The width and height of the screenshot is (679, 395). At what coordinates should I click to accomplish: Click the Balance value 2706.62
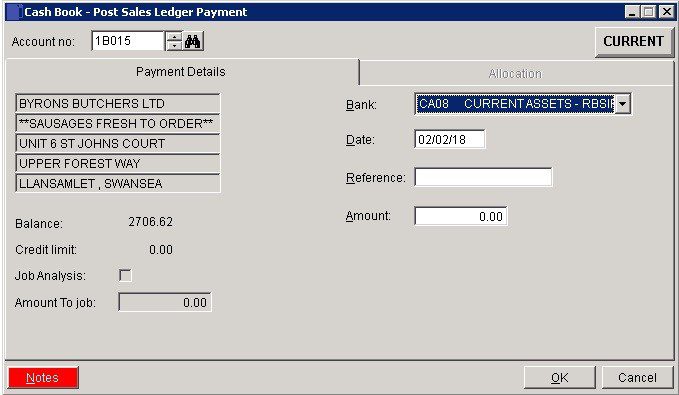point(151,222)
